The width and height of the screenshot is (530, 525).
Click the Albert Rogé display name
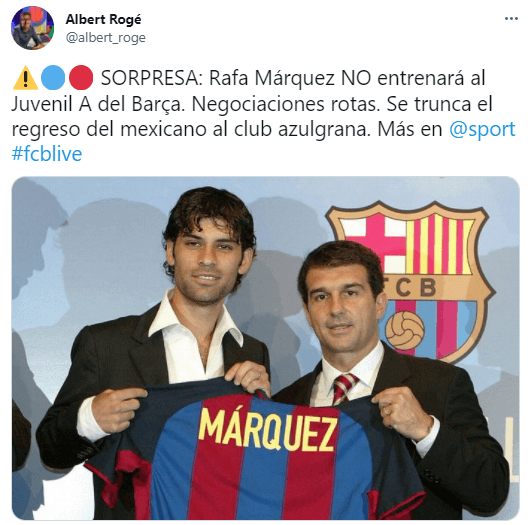point(103,19)
